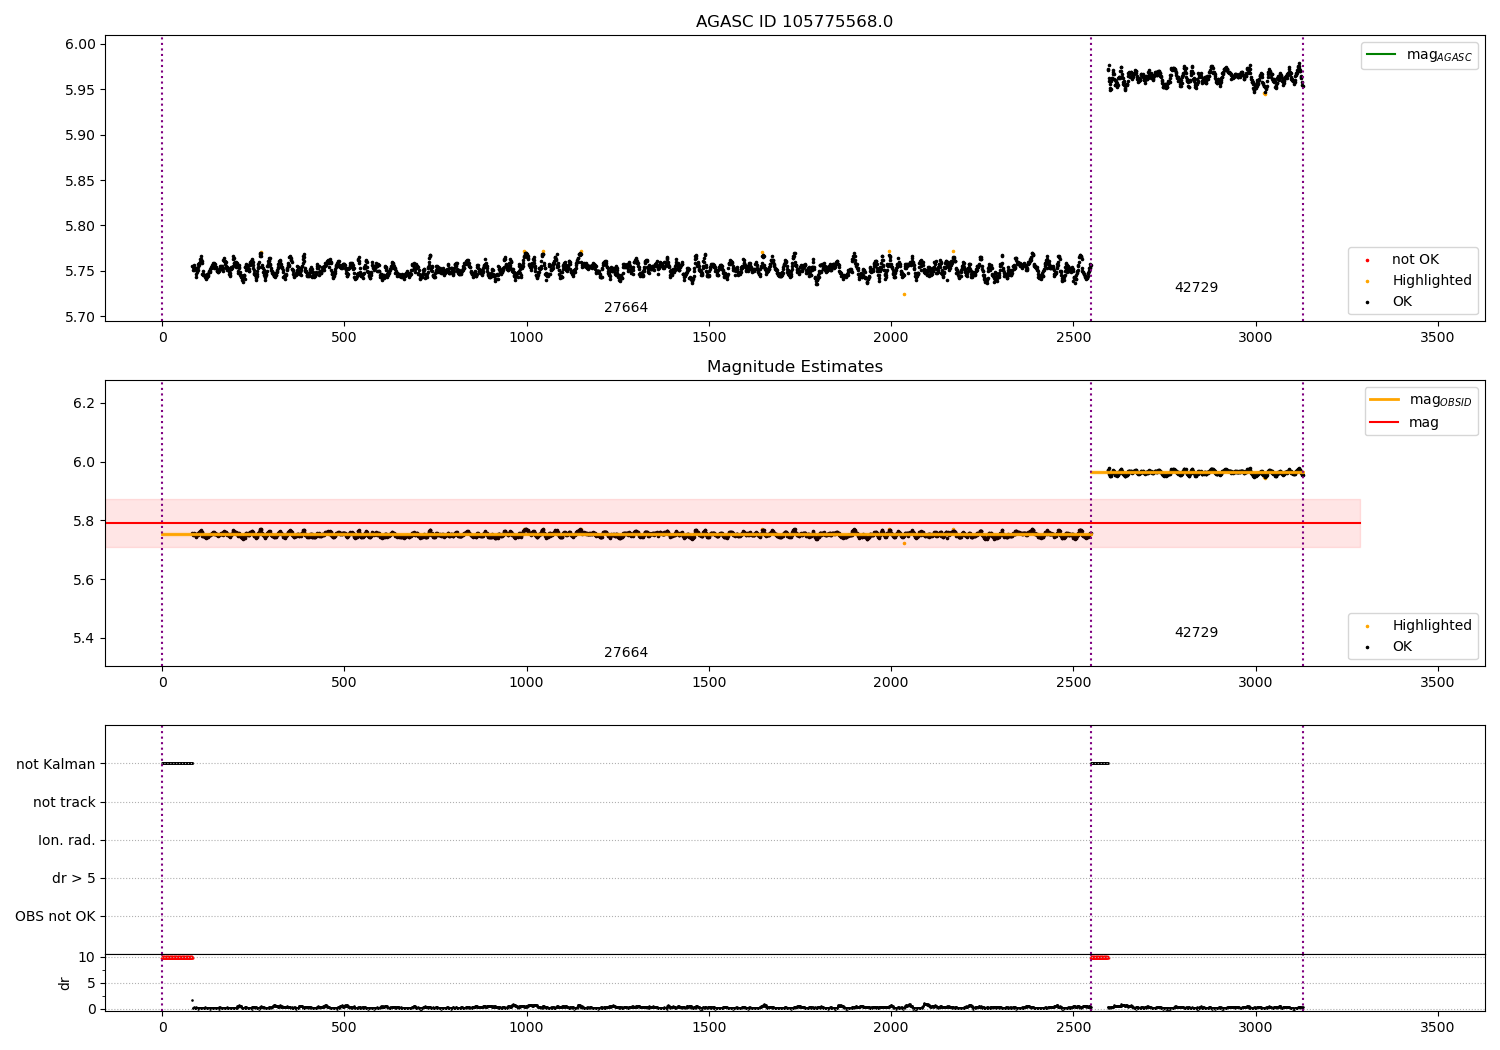Click the 5.90 y-axis tick label
This screenshot has height=1050, width=1500.
click(x=80, y=135)
